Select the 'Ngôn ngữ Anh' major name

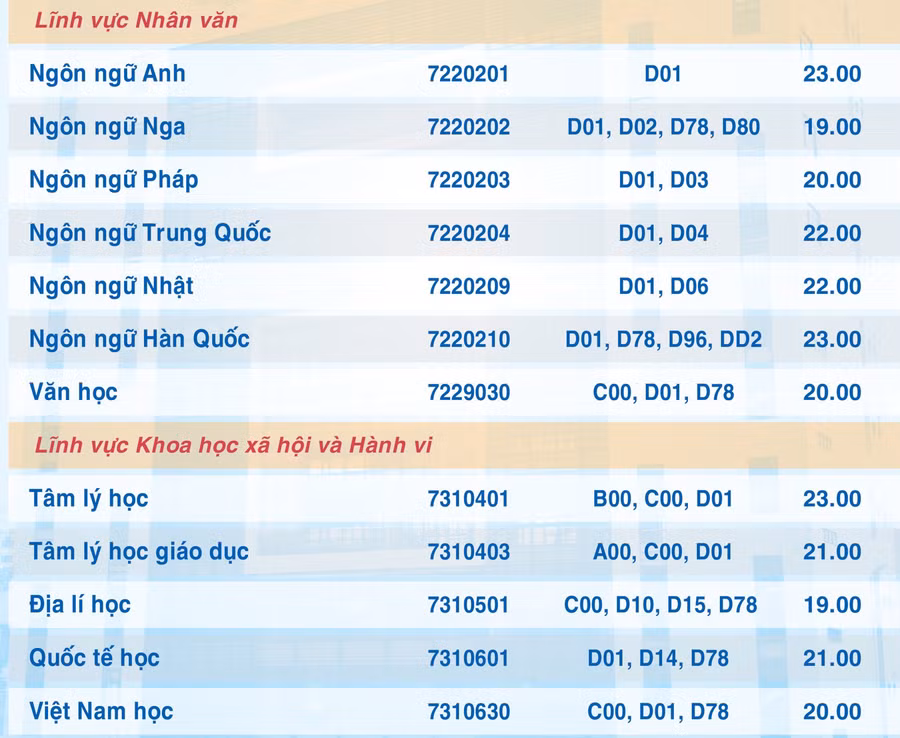107,74
